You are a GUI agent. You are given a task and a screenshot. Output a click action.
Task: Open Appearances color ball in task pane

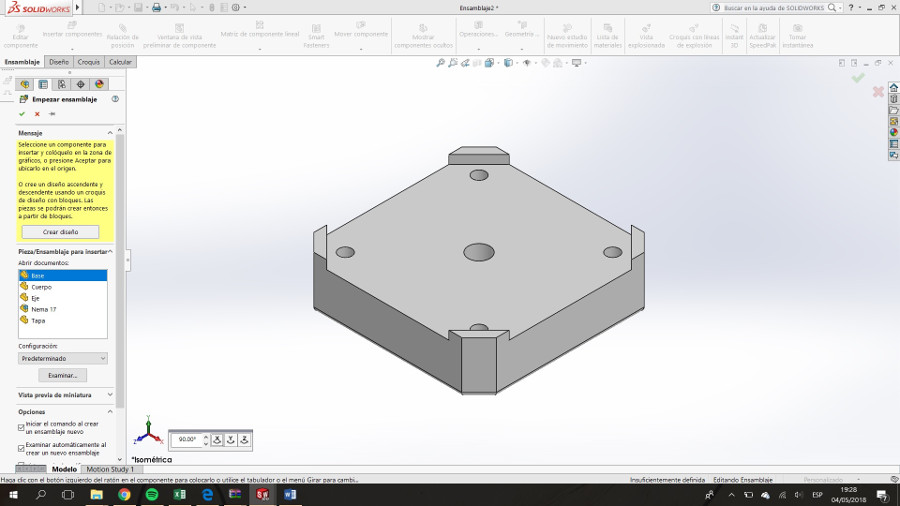pyautogui.click(x=894, y=133)
